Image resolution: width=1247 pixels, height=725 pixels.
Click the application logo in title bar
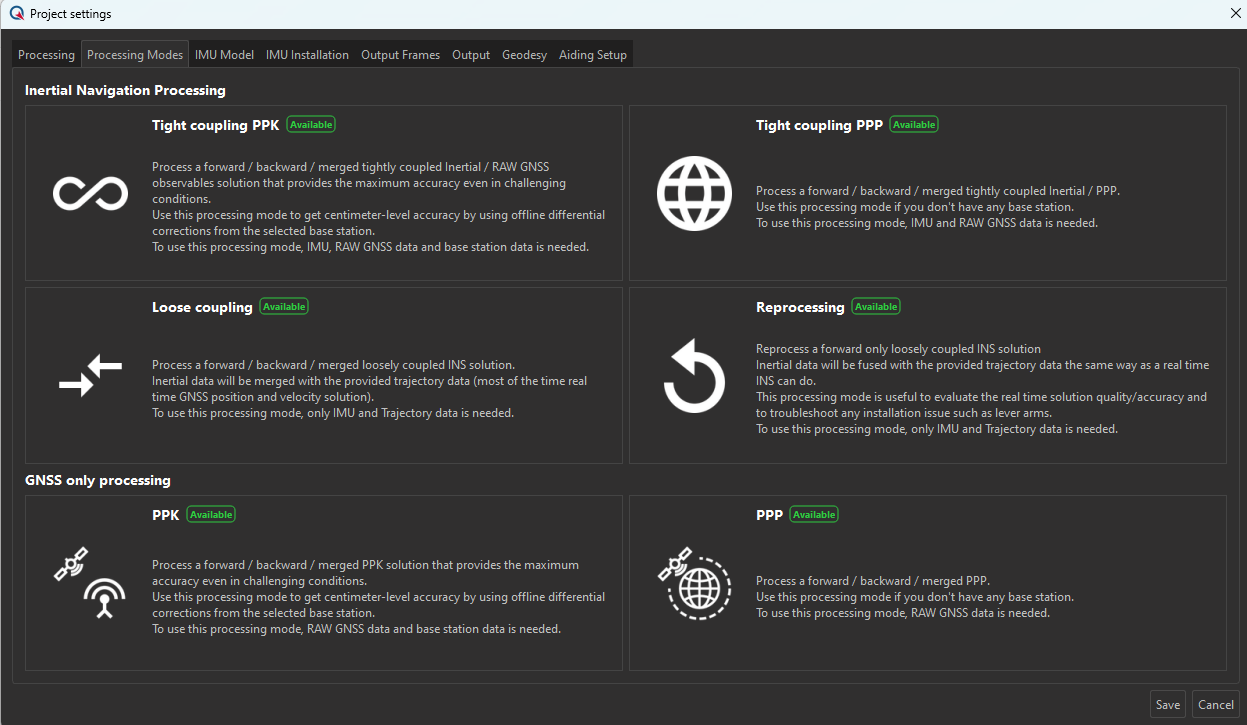click(x=16, y=14)
